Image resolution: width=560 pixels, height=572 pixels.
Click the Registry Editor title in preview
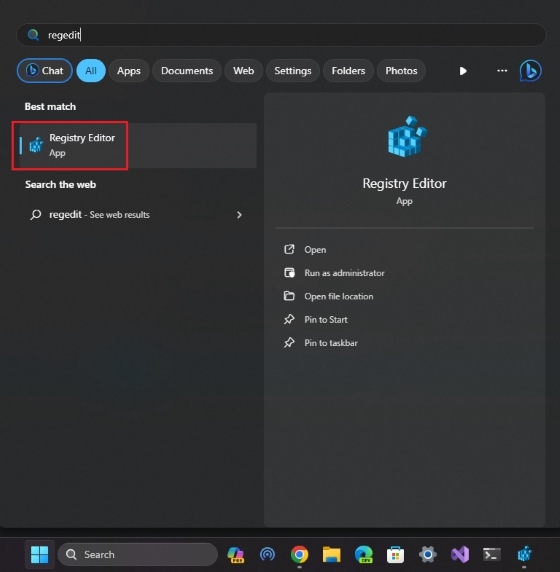click(x=404, y=183)
